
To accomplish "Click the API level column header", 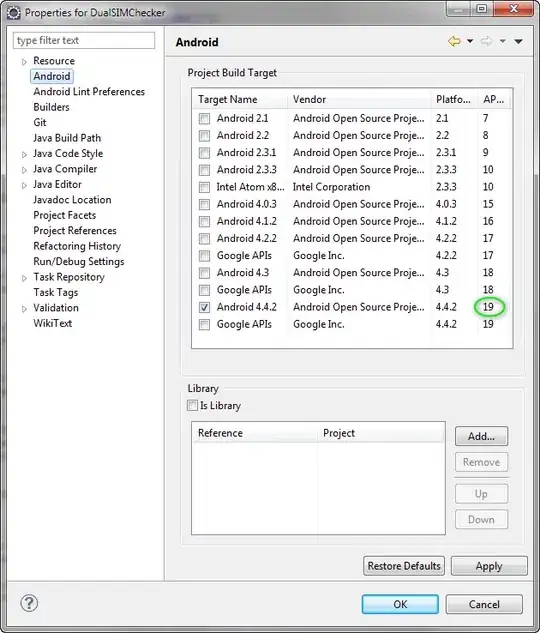I will tap(494, 99).
